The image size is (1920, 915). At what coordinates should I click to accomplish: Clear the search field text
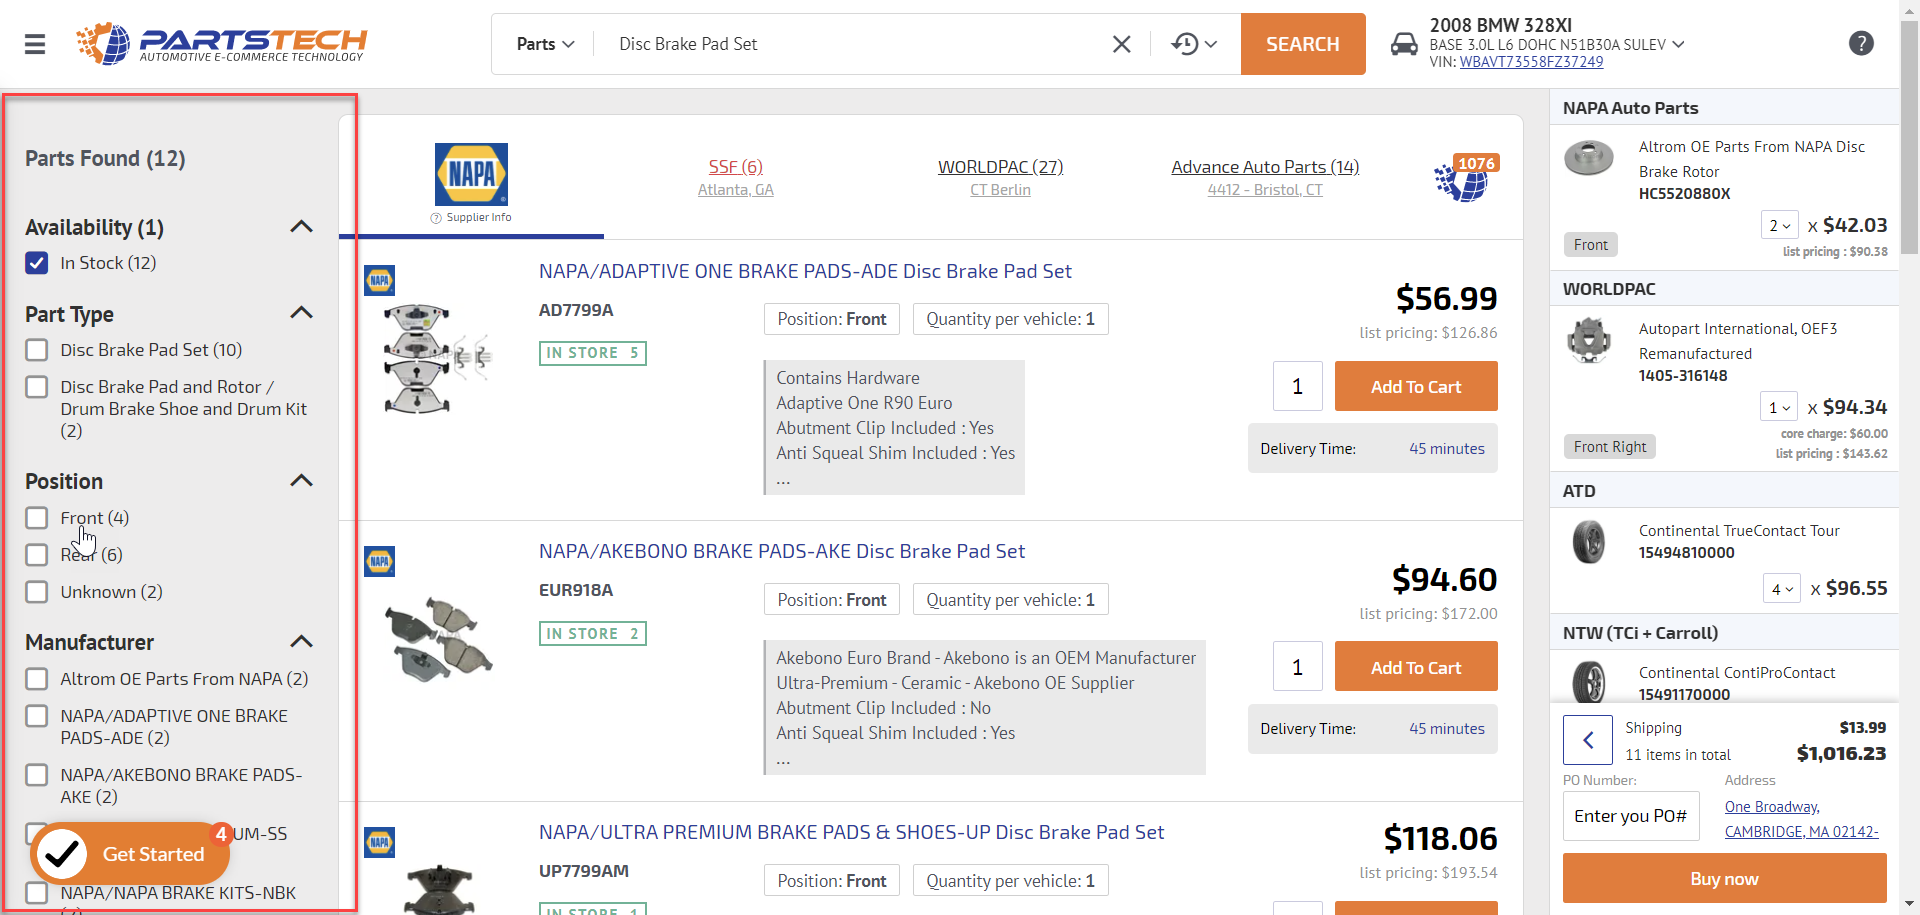point(1121,44)
